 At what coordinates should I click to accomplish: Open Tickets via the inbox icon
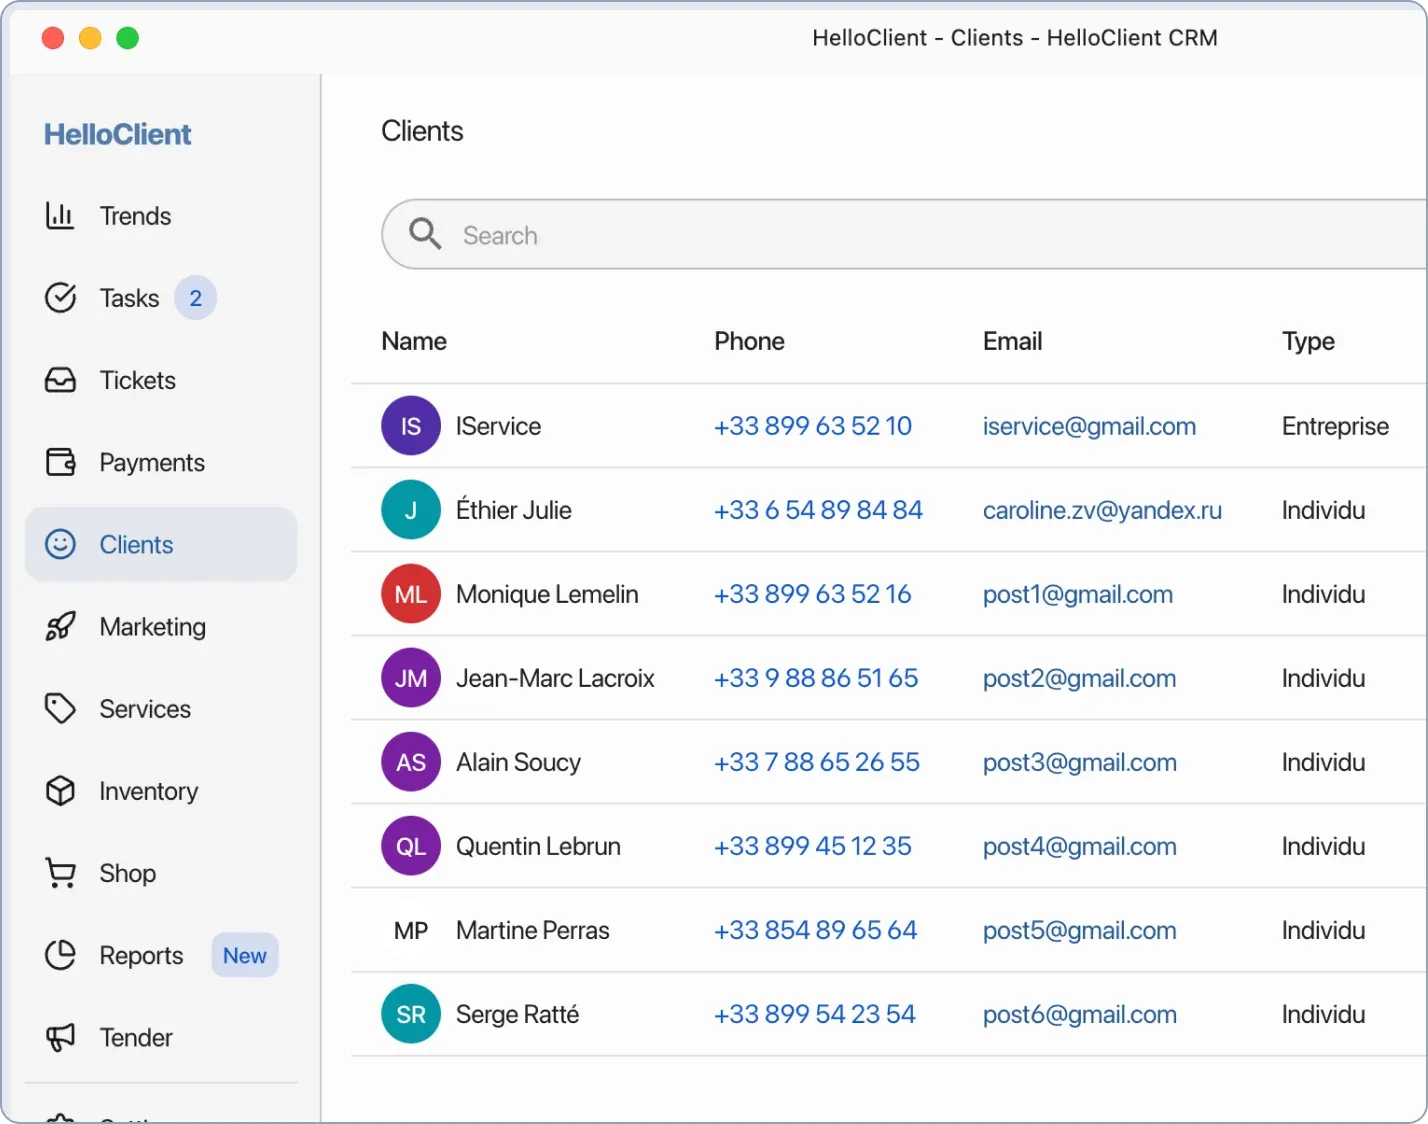(61, 380)
